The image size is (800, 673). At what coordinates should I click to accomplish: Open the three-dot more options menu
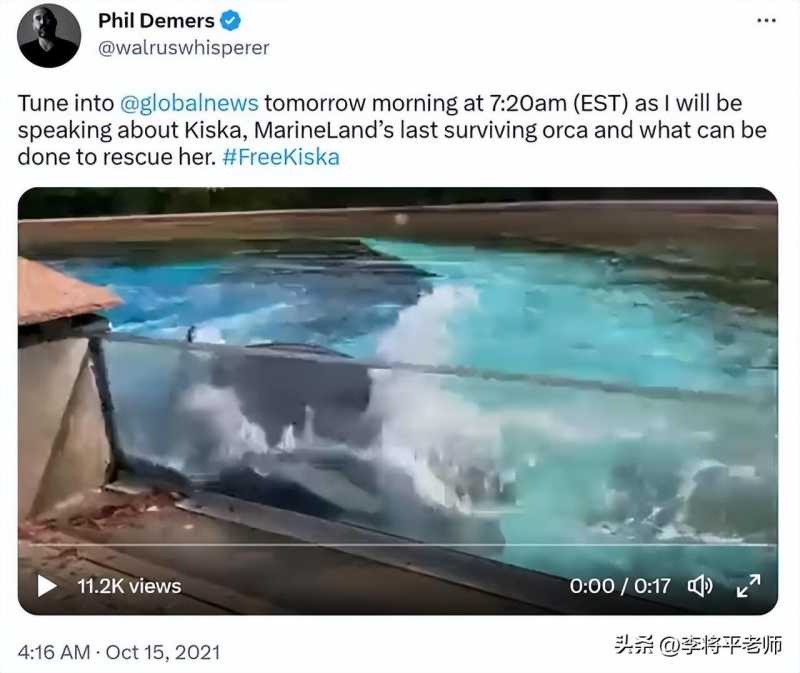766,21
